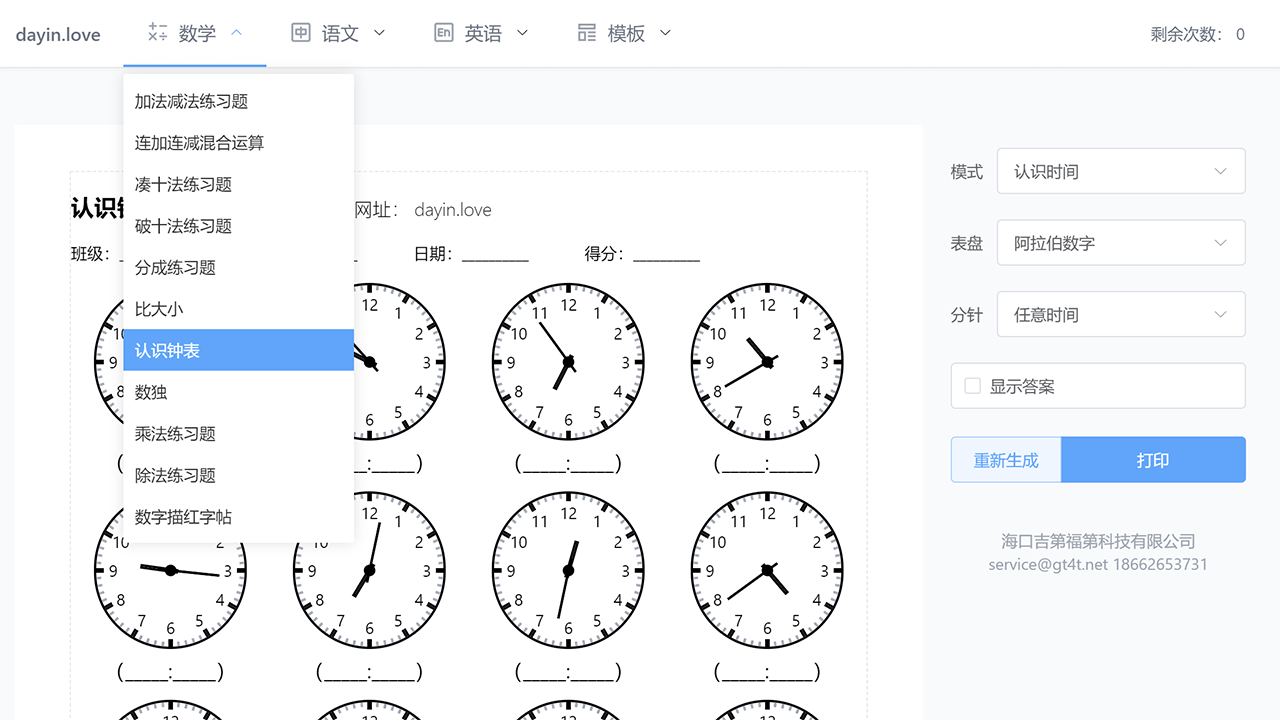Image resolution: width=1280 pixels, height=720 pixels.
Task: Select 认识钟表 in the dropdown list
Action: click(x=238, y=350)
